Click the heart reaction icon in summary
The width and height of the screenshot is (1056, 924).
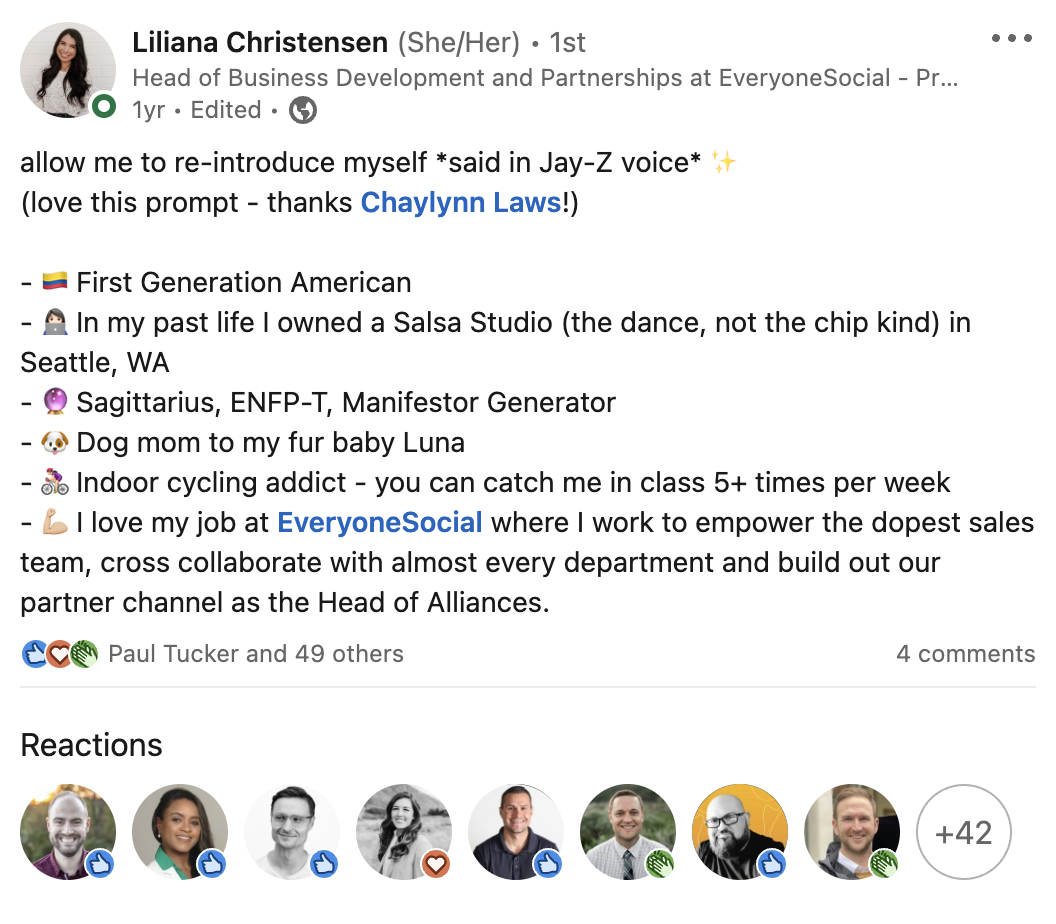pos(59,655)
